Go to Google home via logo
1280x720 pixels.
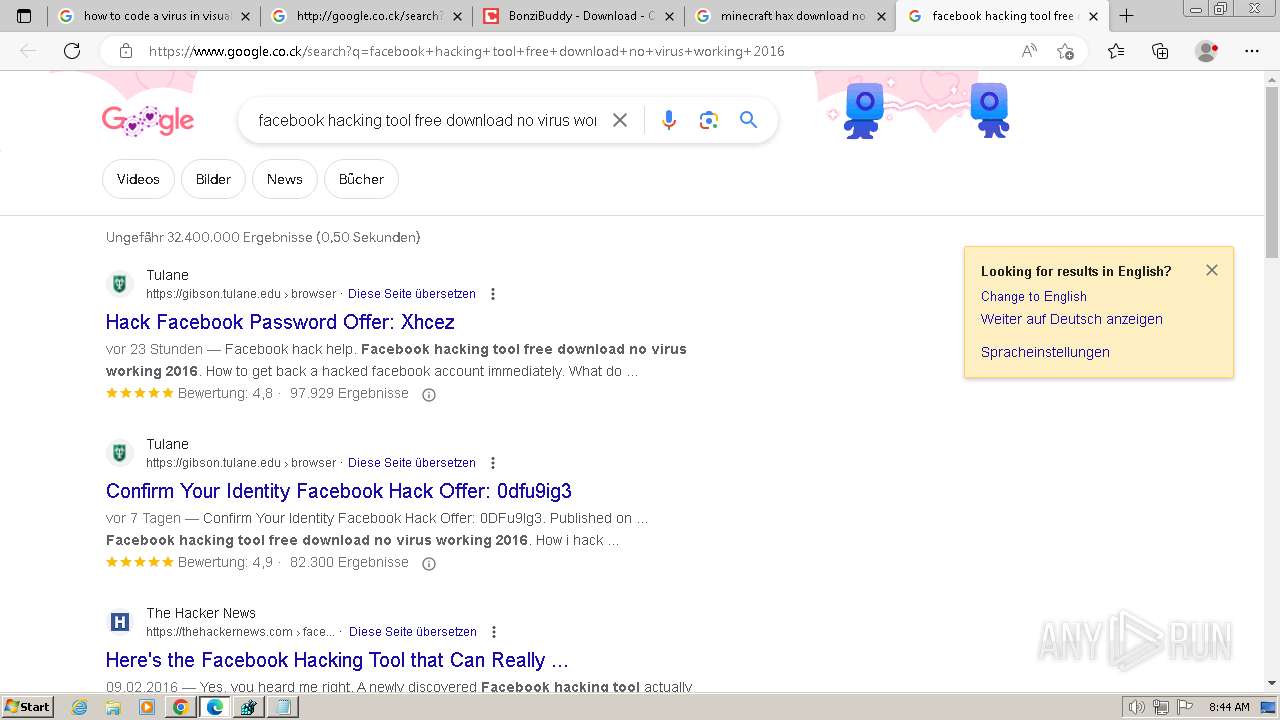pyautogui.click(x=148, y=121)
